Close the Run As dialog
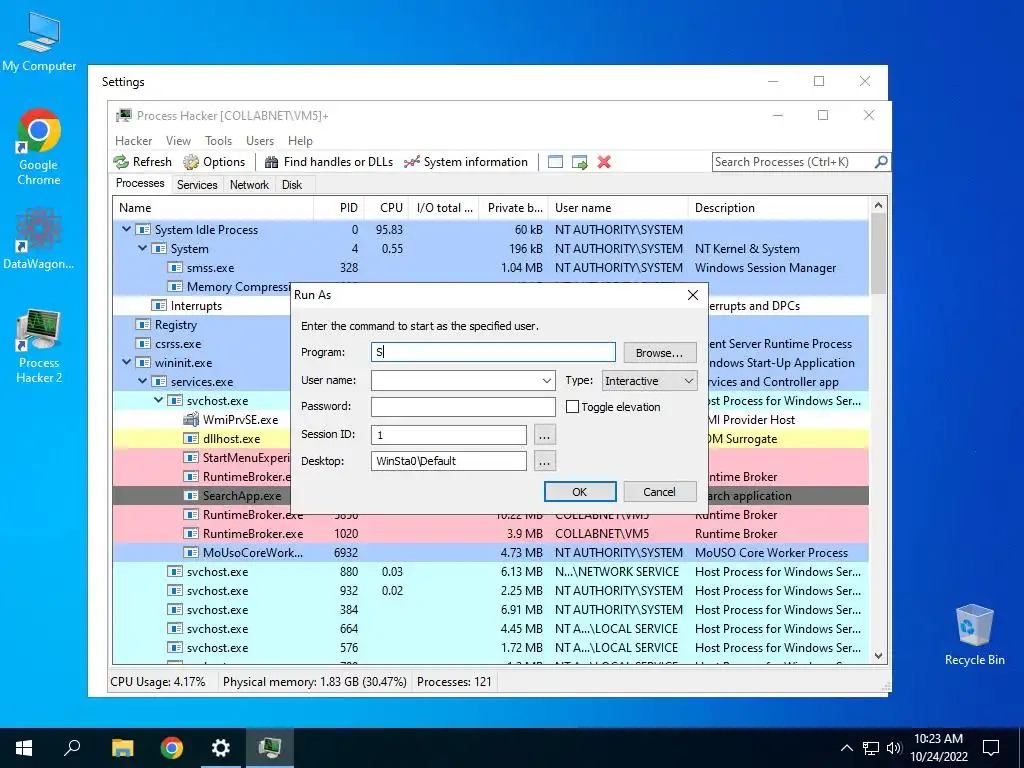 pos(693,295)
